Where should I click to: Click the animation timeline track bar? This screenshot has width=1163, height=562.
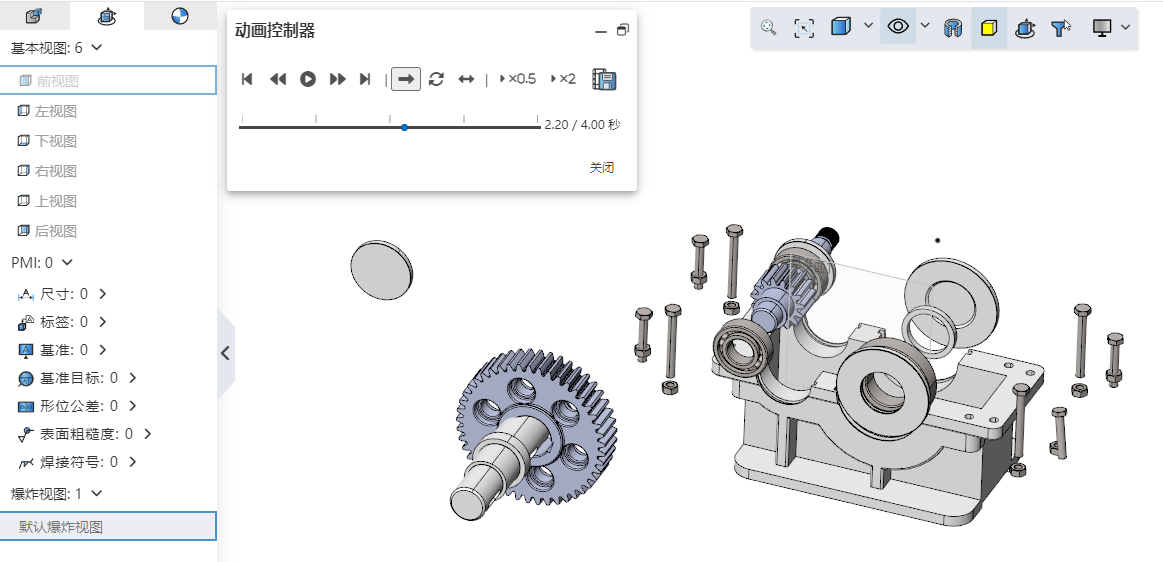coord(389,128)
